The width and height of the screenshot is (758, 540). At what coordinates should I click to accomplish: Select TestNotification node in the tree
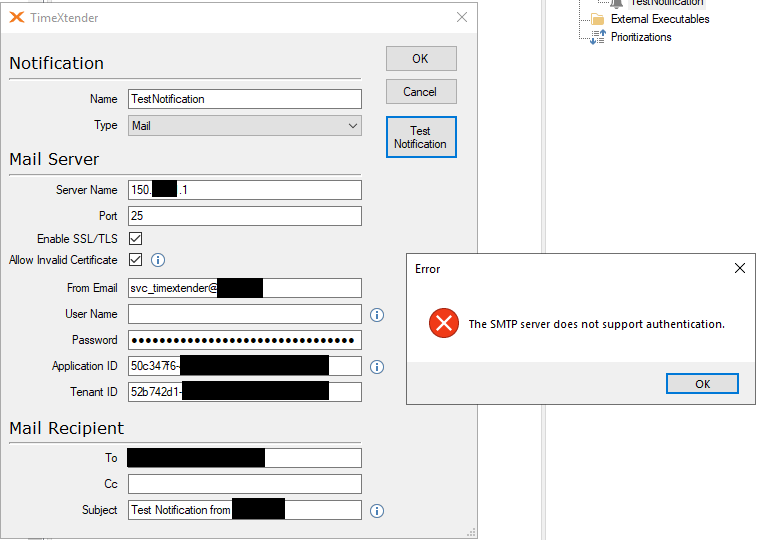point(667,3)
